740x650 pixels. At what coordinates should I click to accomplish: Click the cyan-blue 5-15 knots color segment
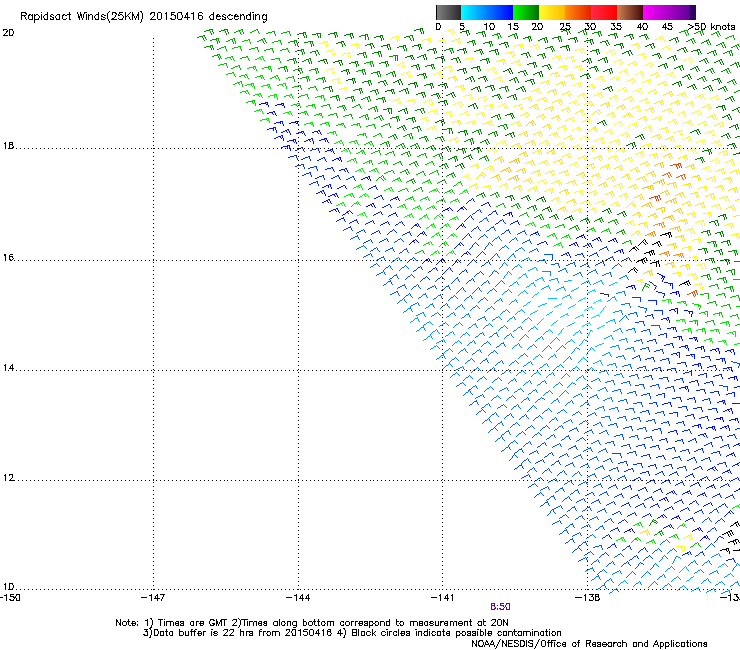487,12
